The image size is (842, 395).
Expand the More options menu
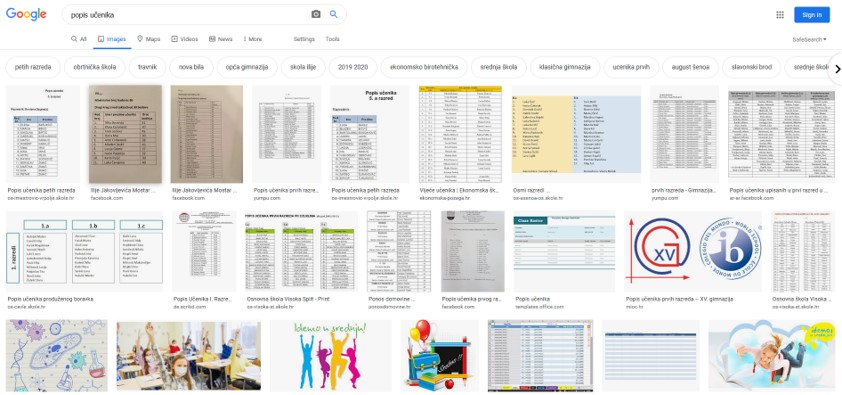[x=253, y=39]
